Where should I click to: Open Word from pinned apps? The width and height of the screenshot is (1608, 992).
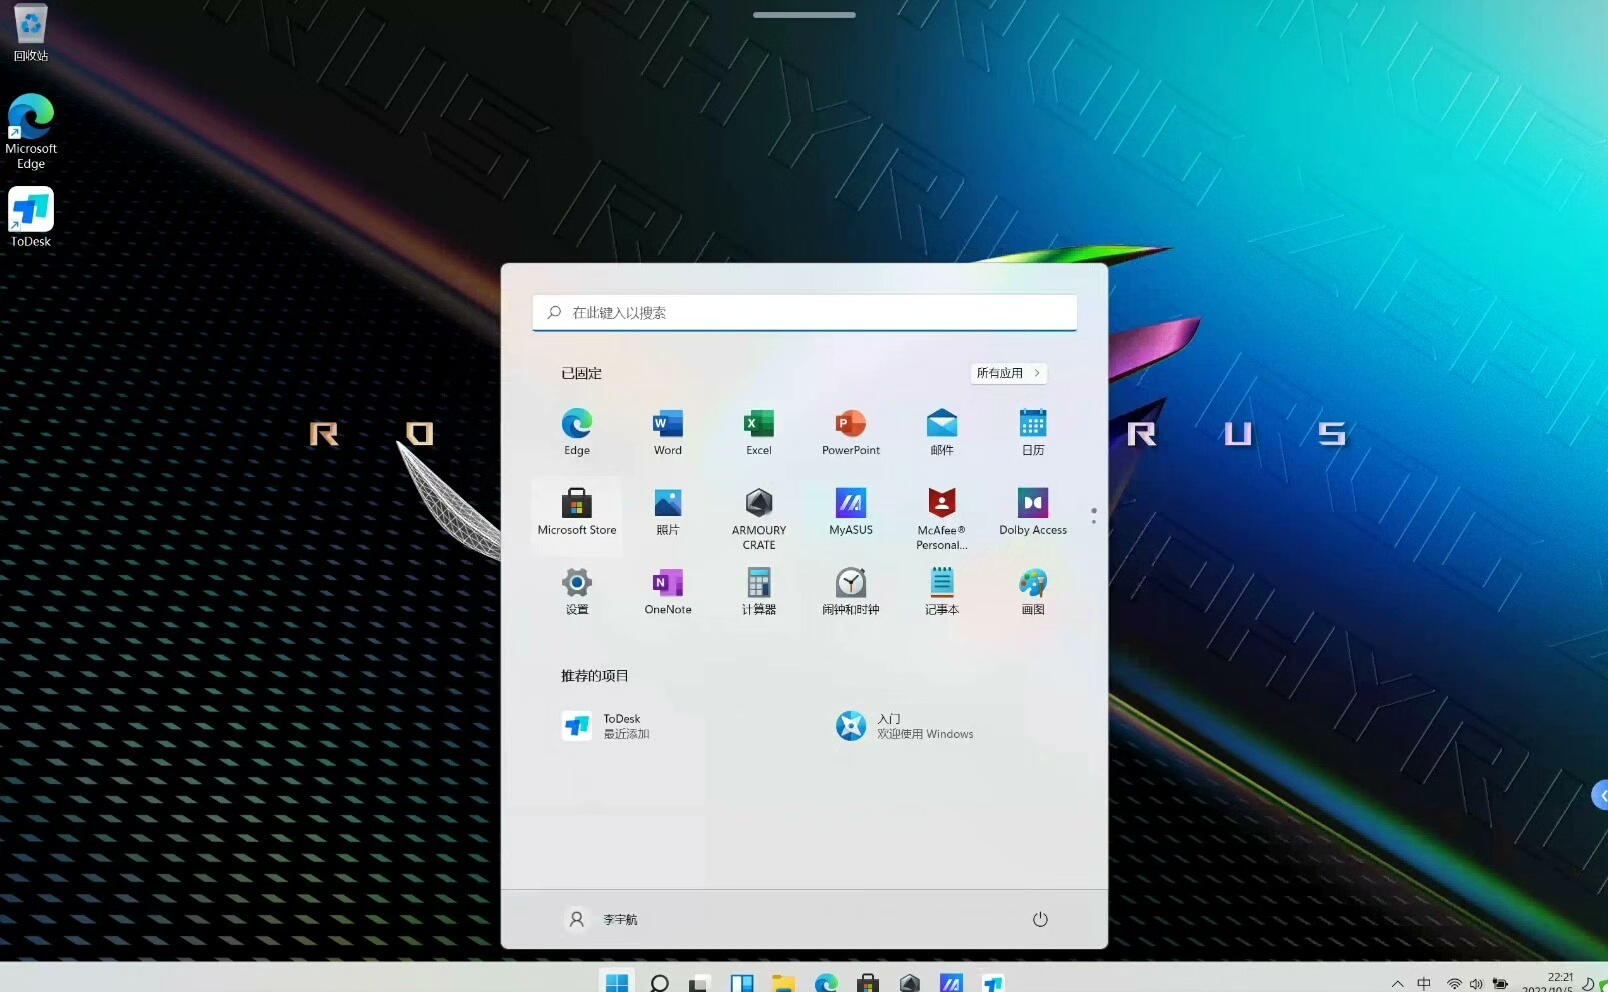(667, 431)
